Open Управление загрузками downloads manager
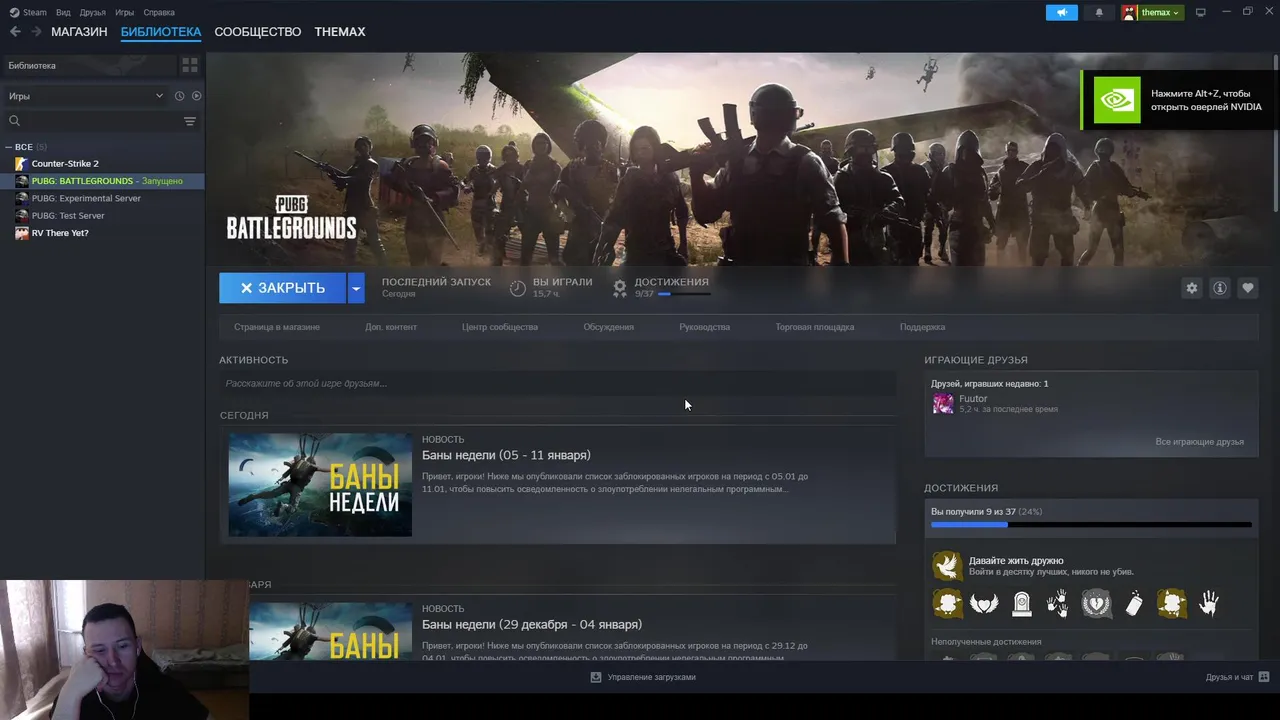The height and width of the screenshot is (720, 1280). [643, 677]
